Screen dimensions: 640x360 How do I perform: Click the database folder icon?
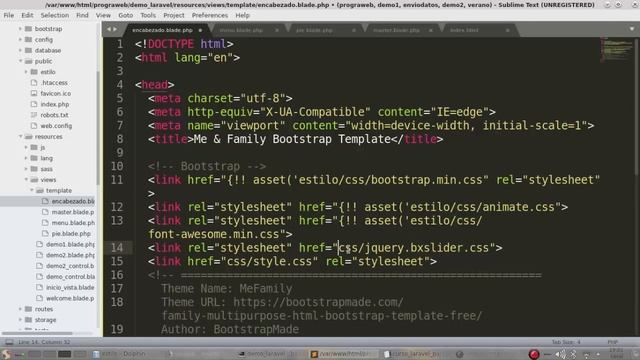[x=28, y=50]
